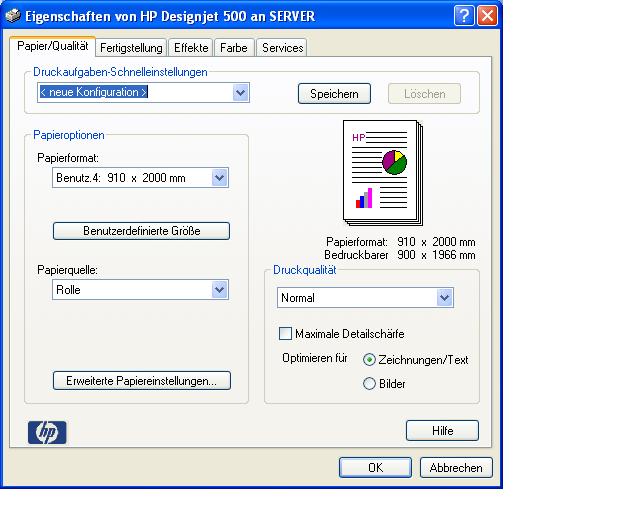Viewport: 640px width, 512px height.
Task: Select the Bilder radio button
Action: pos(369,384)
